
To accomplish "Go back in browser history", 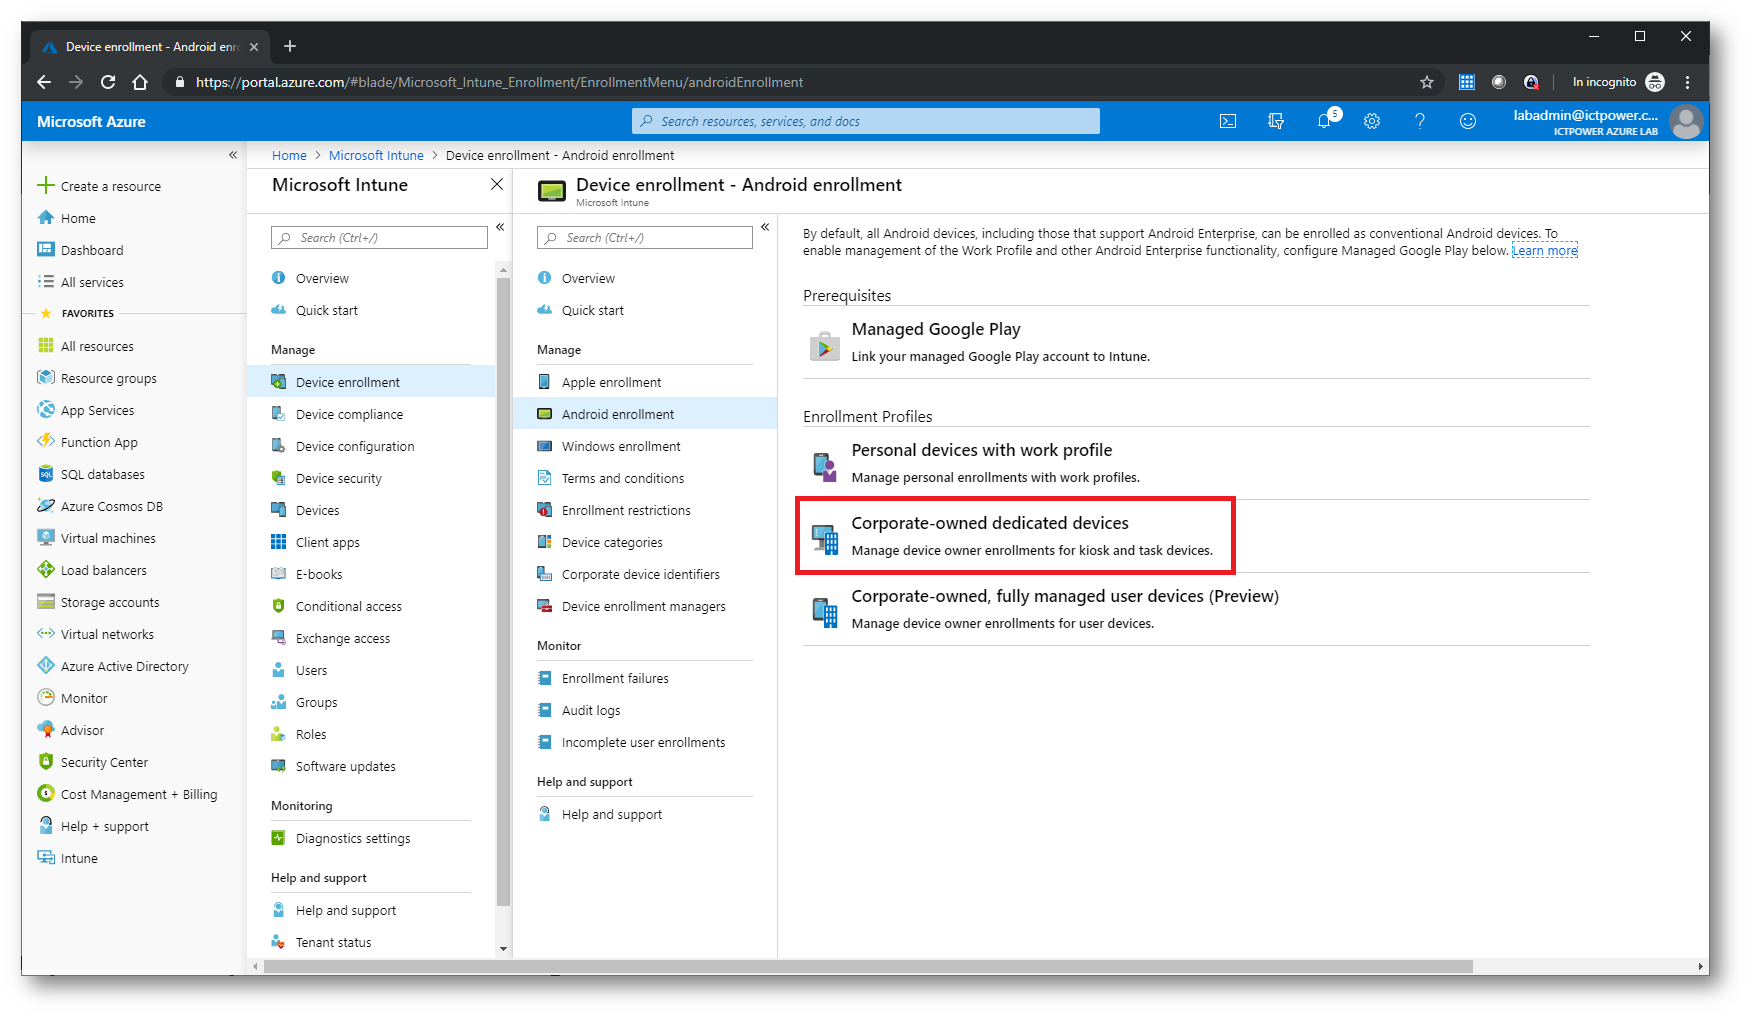I will (43, 82).
